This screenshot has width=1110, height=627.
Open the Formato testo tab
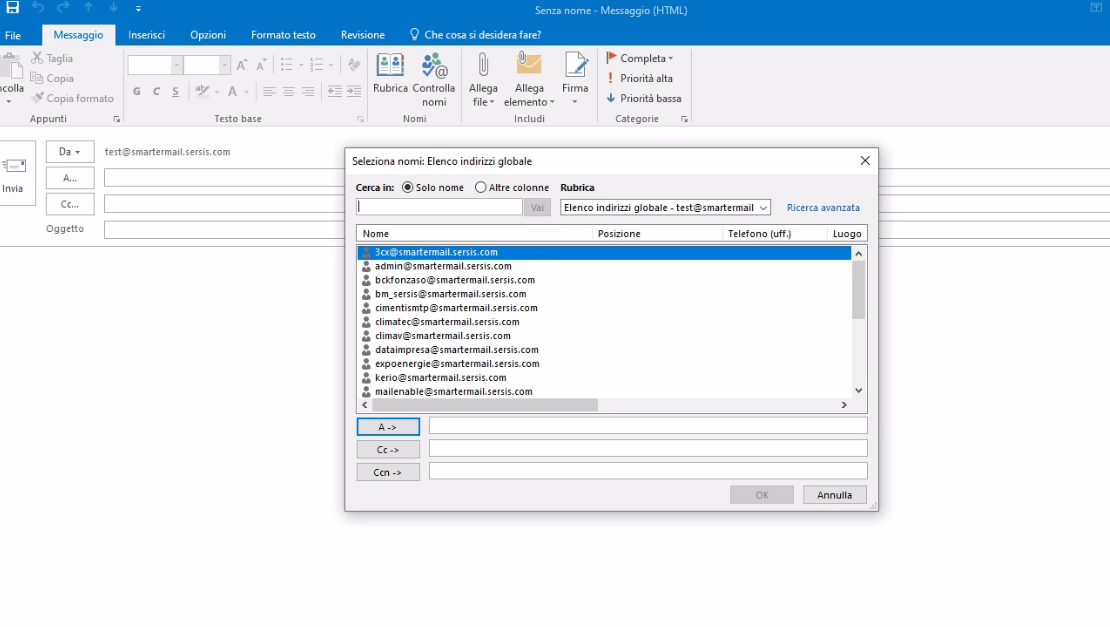coord(283,35)
